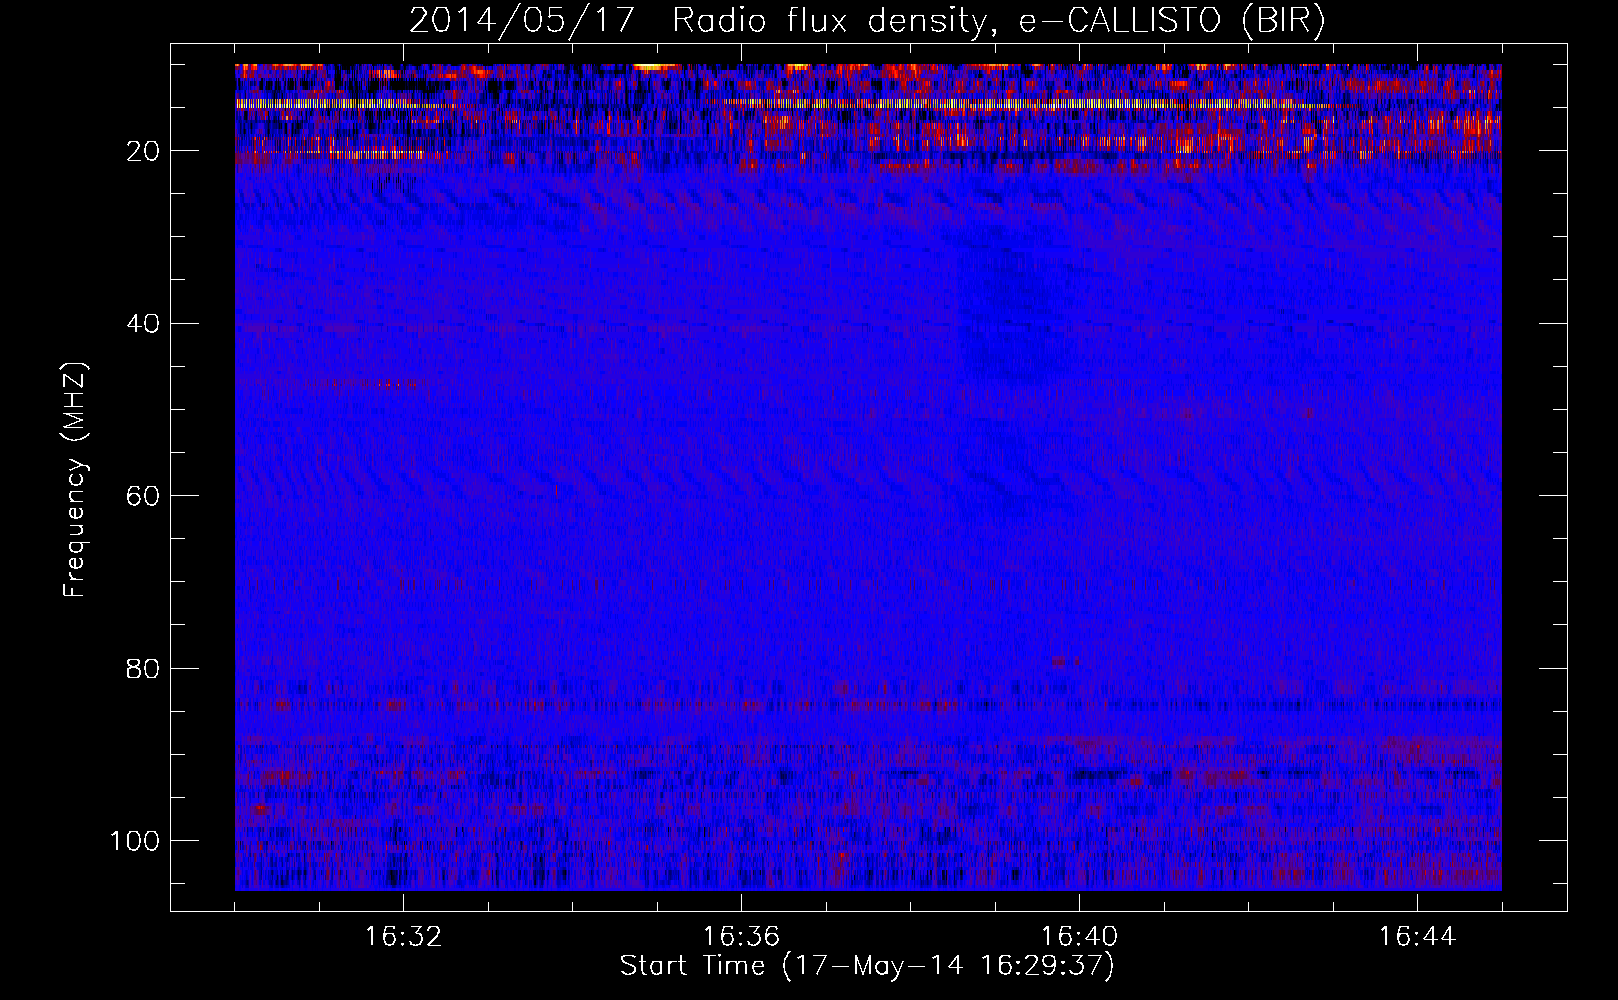The image size is (1618, 1000).
Task: Click the 16:32 time tick label
Action: (x=404, y=937)
